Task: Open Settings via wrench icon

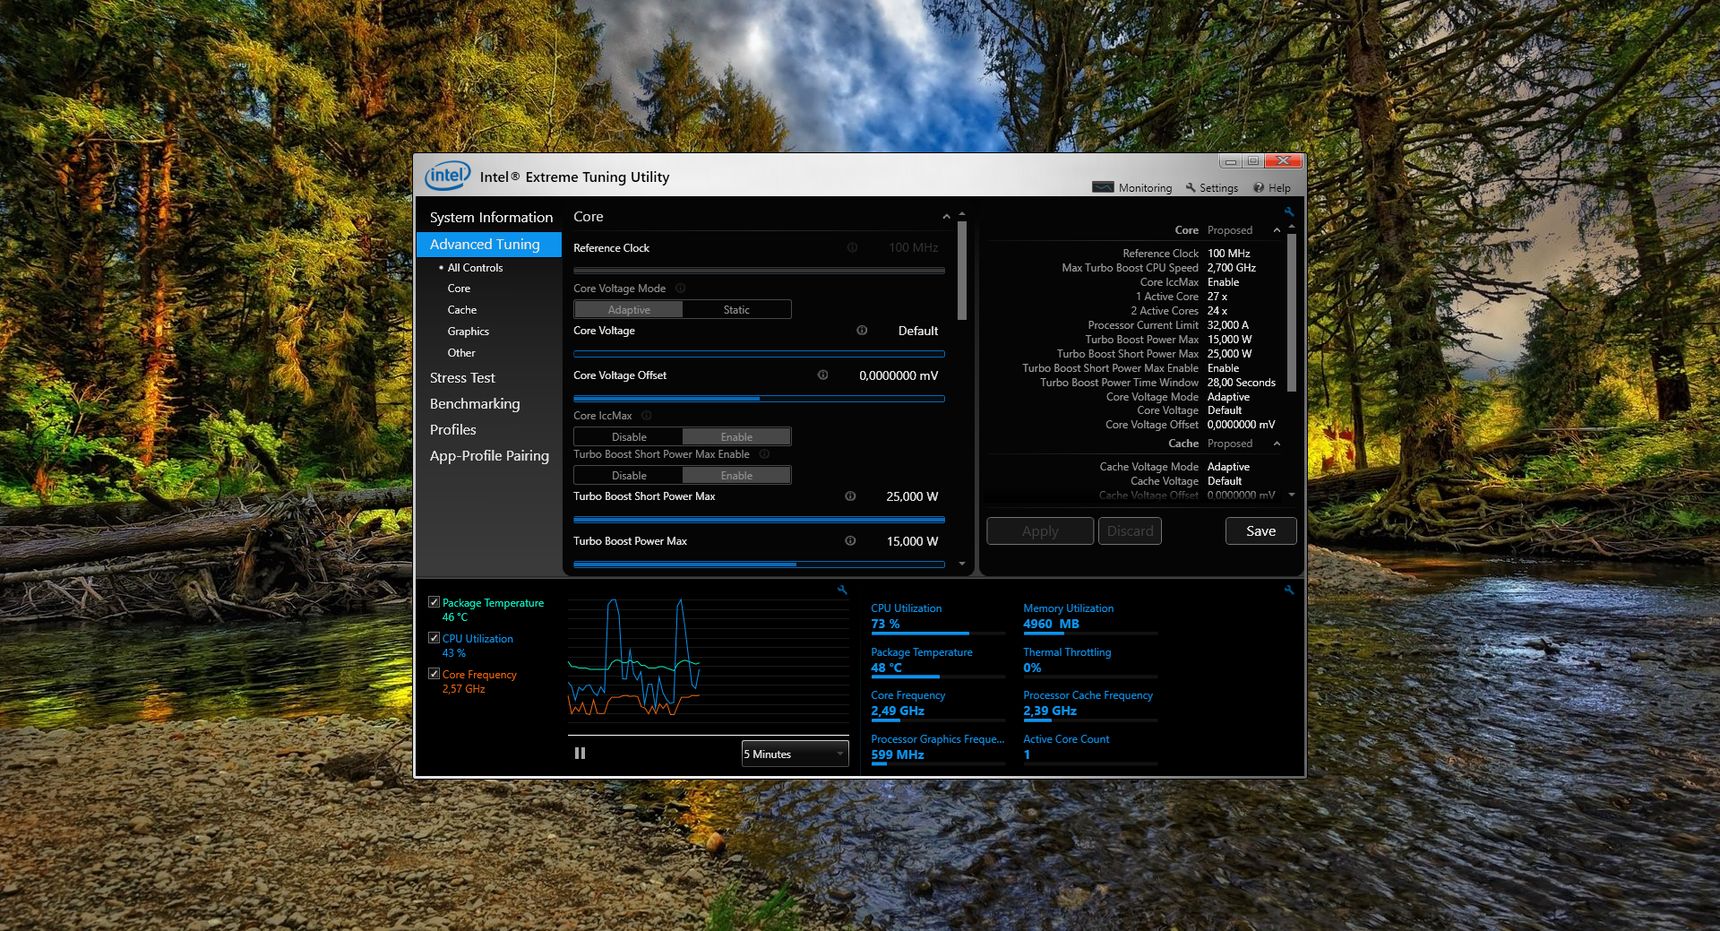Action: tap(1190, 187)
